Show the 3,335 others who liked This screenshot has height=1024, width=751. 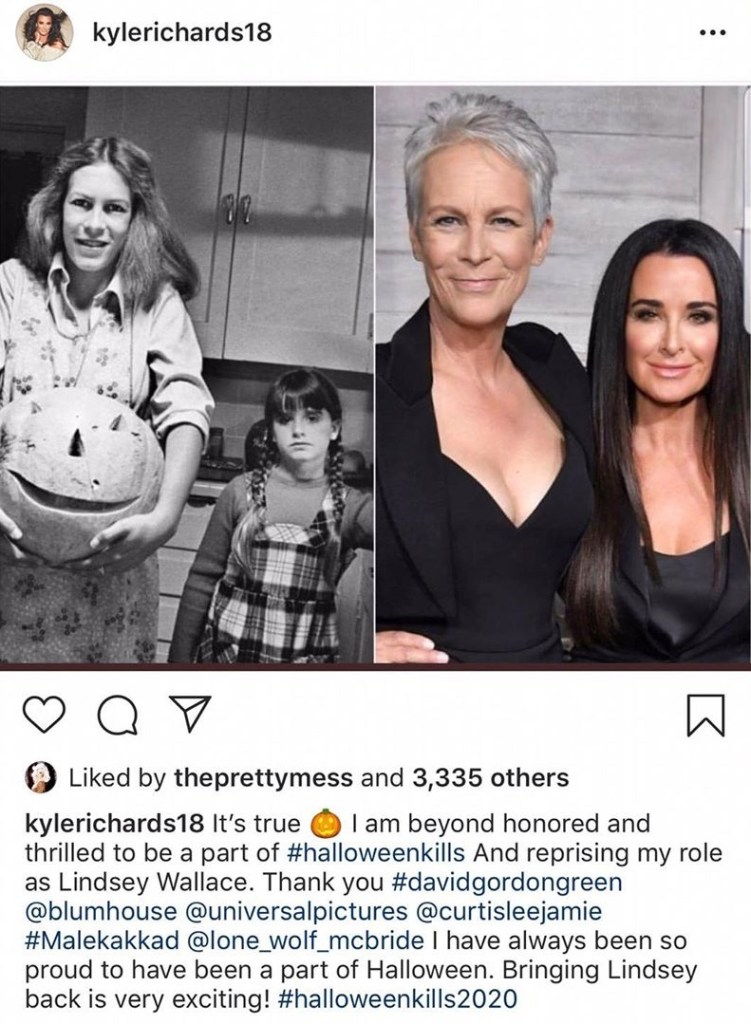tap(490, 777)
